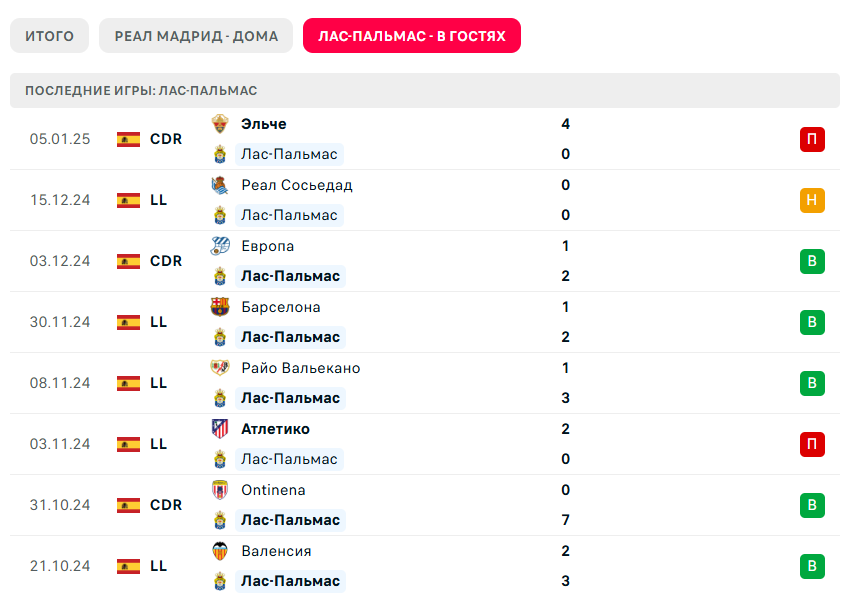
Task: Open the Реал Сосьедад team link
Action: 296,185
